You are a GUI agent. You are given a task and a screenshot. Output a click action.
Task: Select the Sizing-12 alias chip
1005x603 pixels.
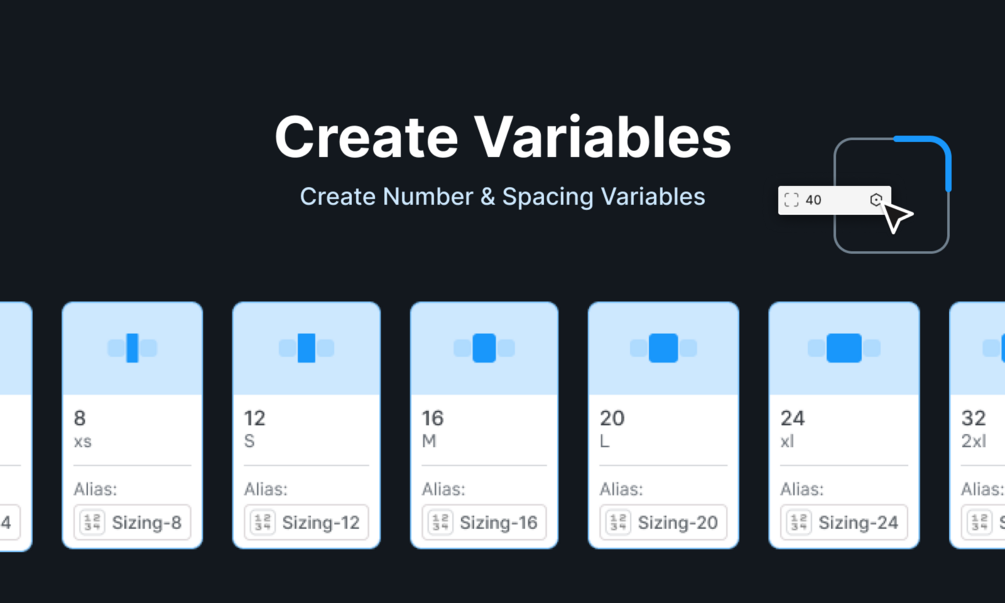point(306,522)
